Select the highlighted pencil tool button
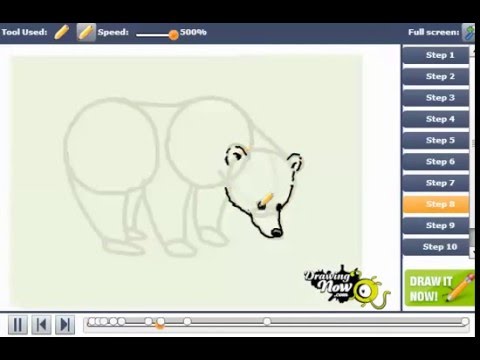480x360 pixels. pyautogui.click(x=86, y=32)
